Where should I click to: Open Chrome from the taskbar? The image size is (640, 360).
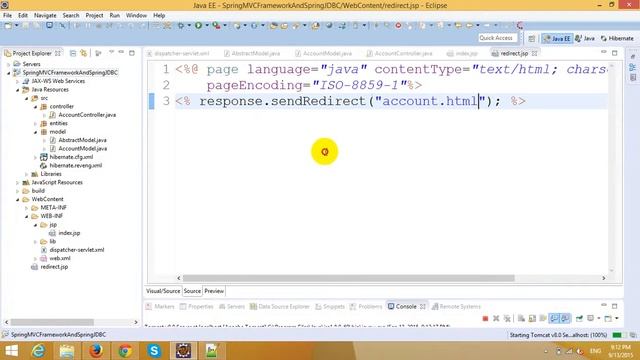(125, 351)
